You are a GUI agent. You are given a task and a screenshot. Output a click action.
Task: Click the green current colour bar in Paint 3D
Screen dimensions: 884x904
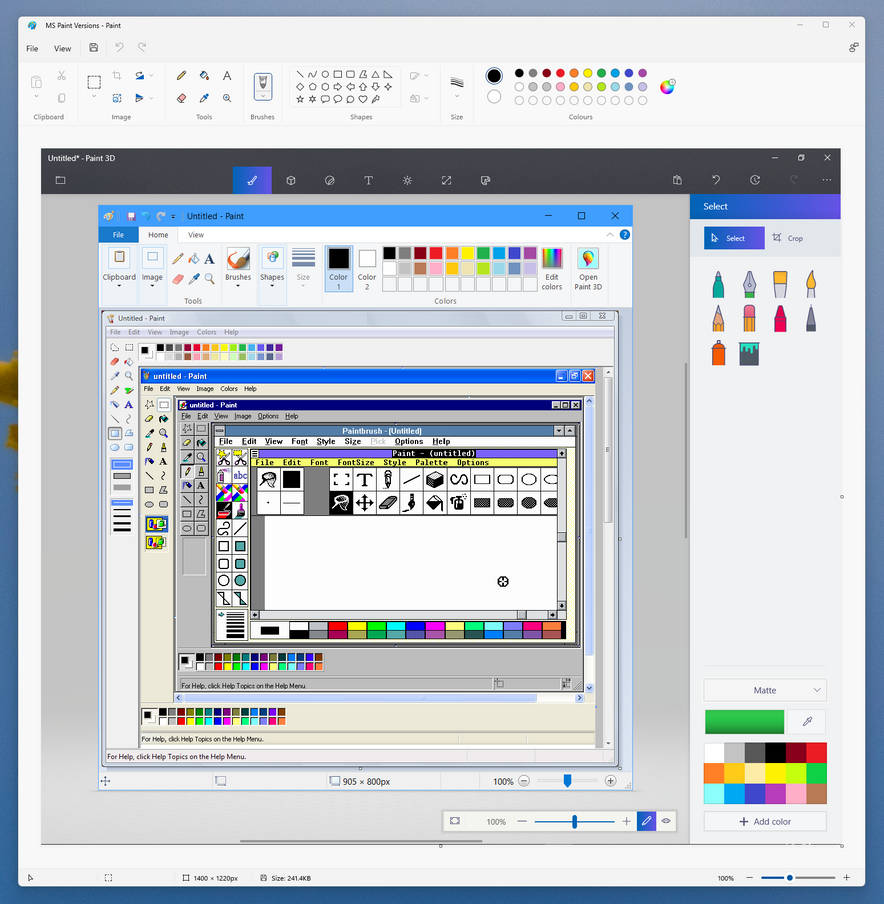(744, 721)
